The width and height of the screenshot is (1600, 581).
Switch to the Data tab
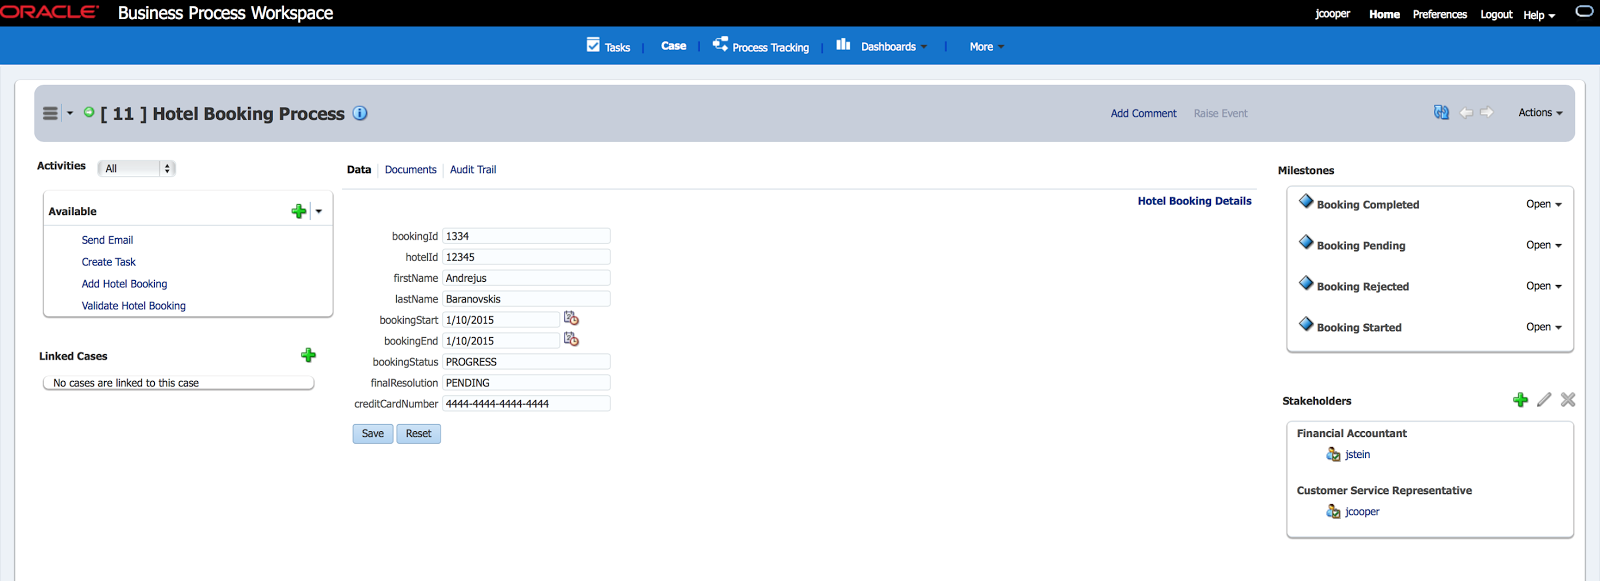coord(359,170)
